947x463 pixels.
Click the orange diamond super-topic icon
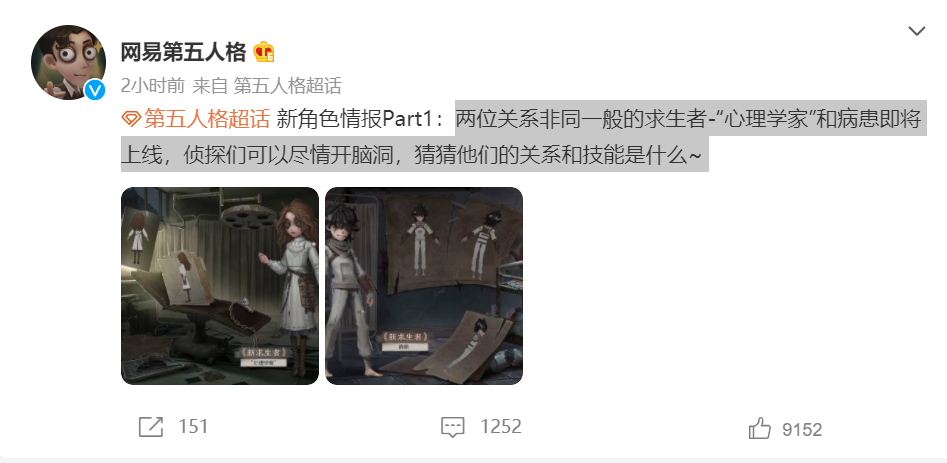[131, 119]
